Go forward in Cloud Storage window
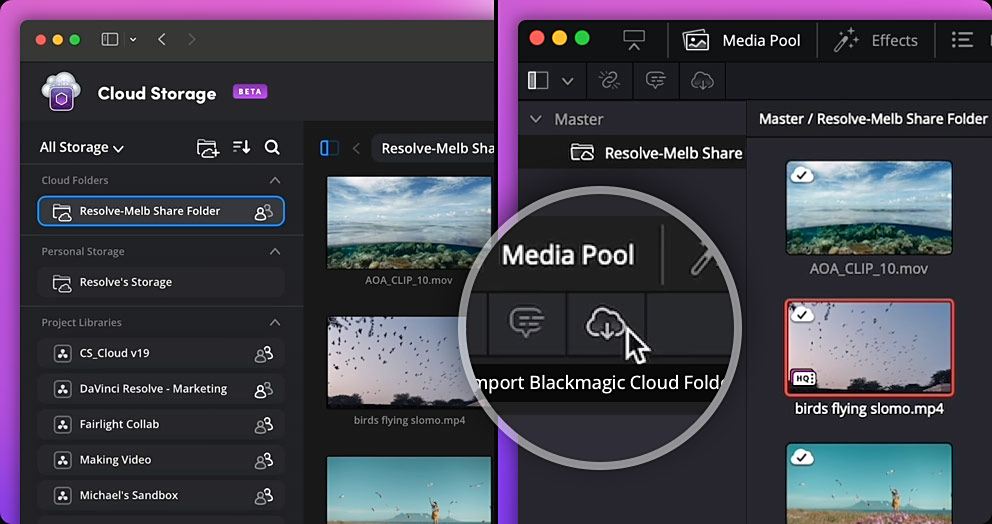 192,39
